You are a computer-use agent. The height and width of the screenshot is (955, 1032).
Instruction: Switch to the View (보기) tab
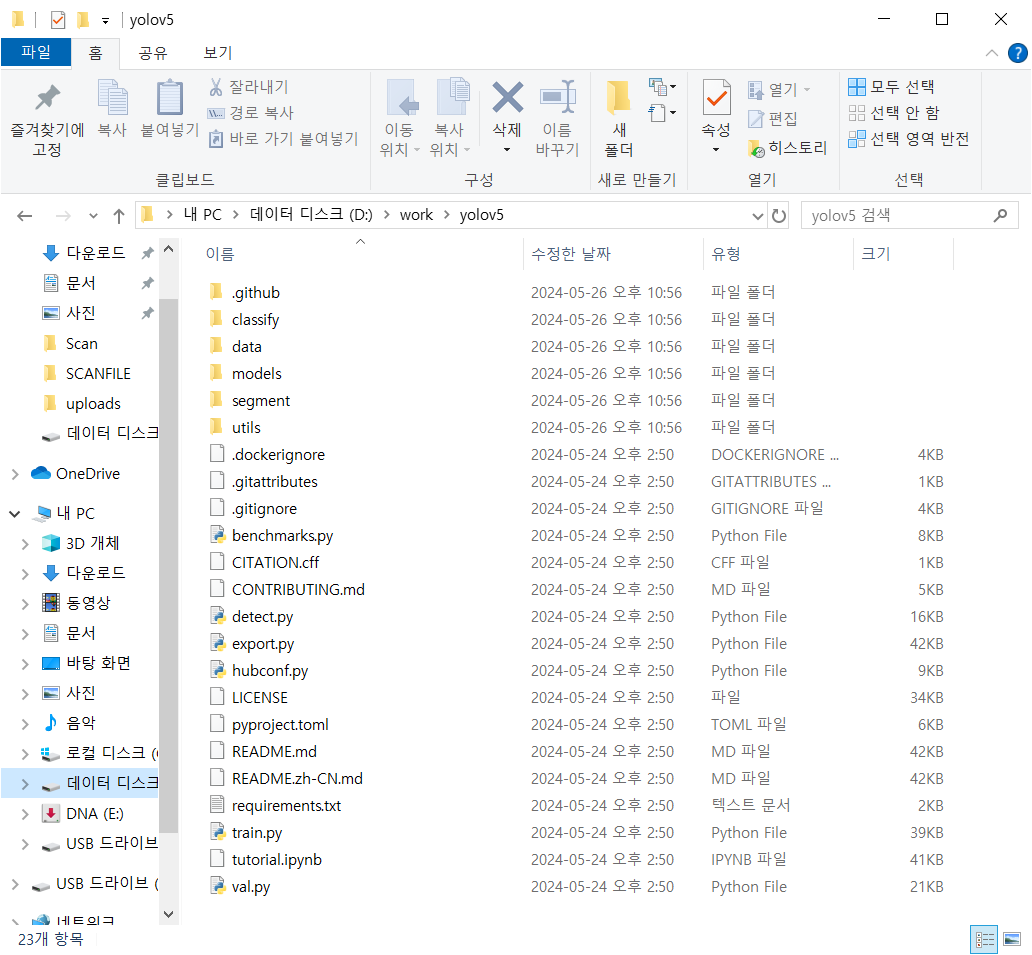tap(218, 53)
